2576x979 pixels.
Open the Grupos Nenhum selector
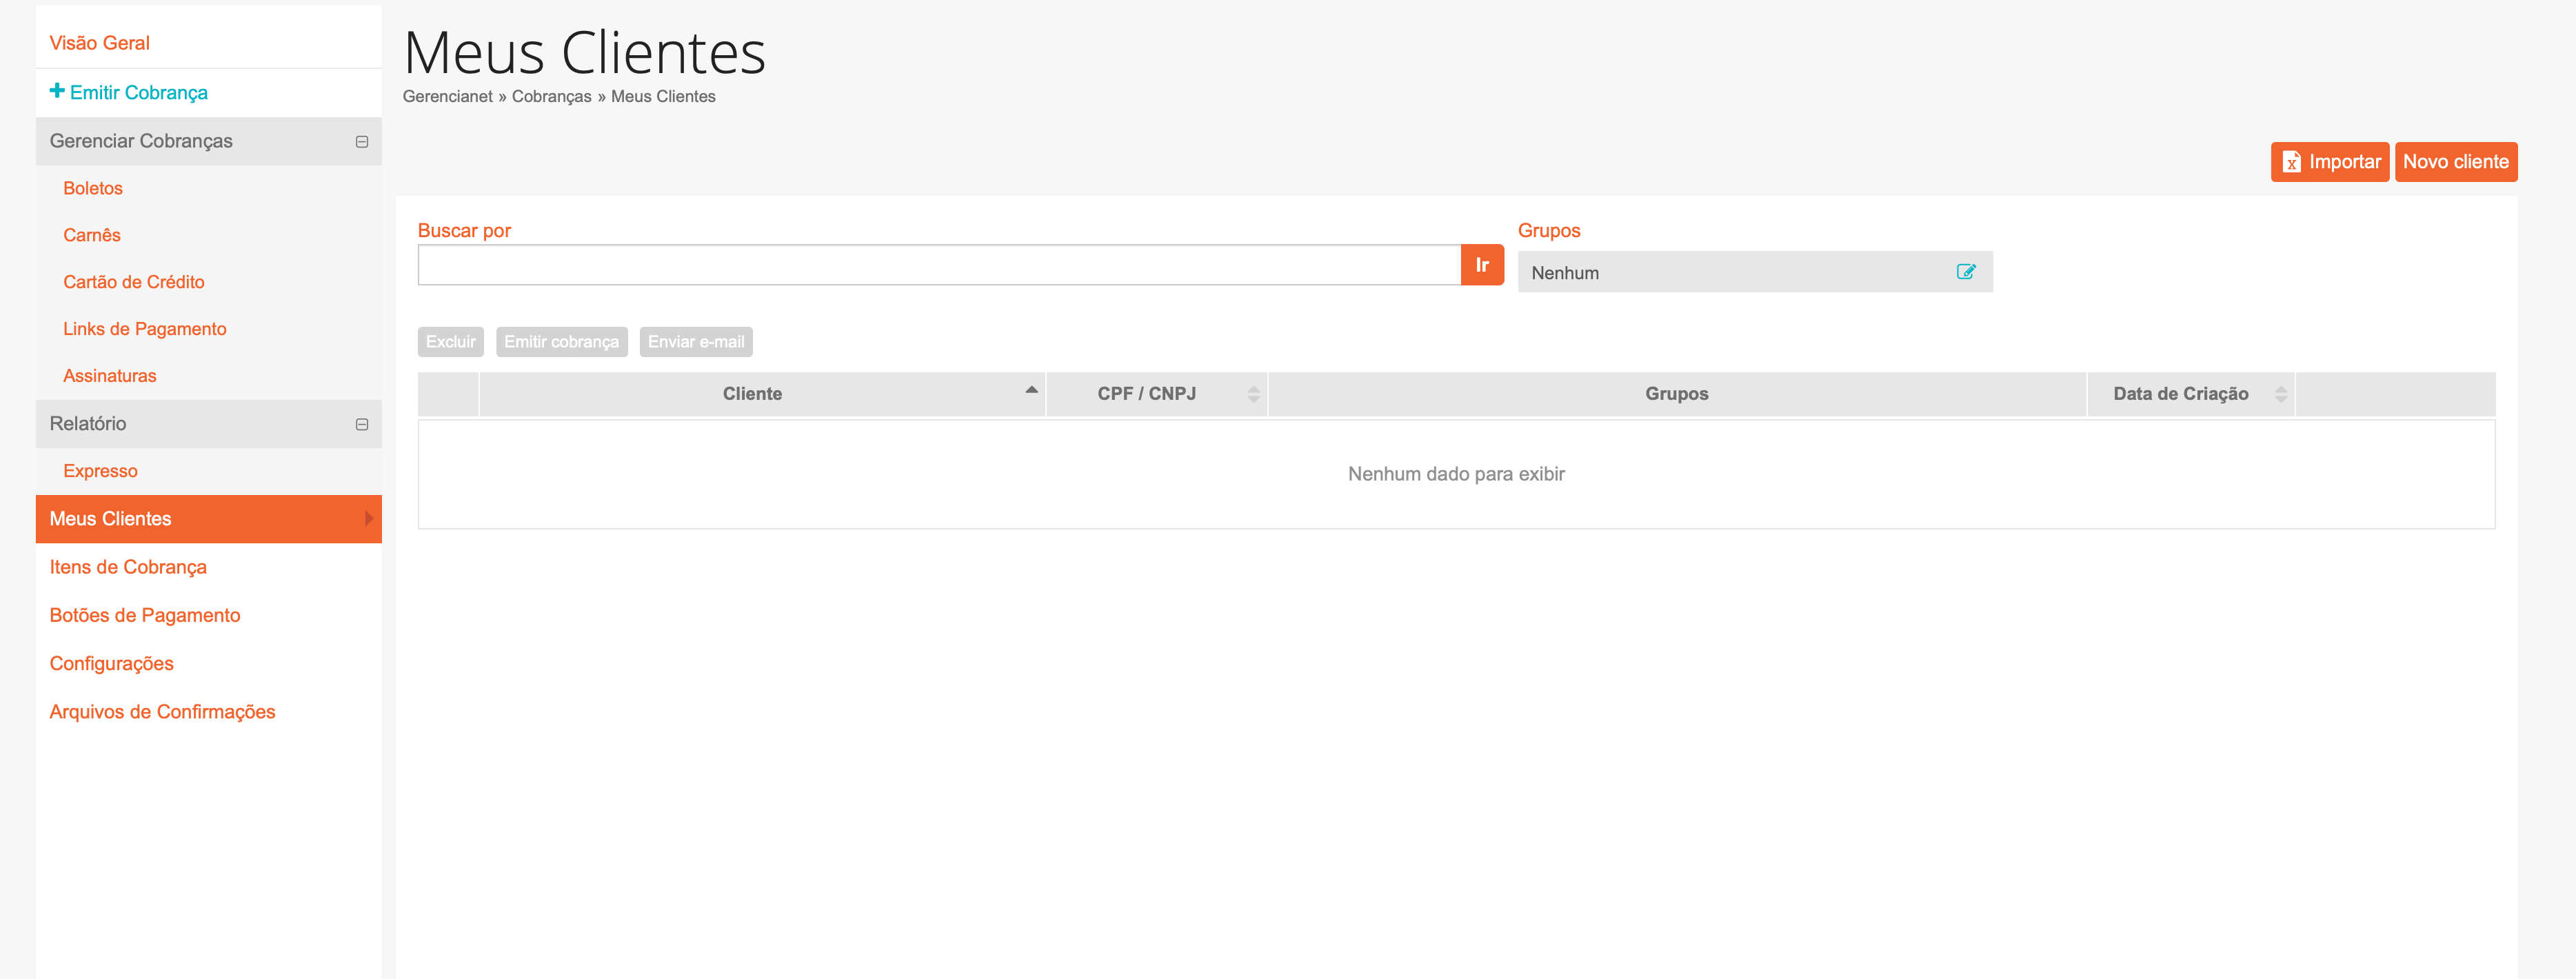(x=1754, y=272)
